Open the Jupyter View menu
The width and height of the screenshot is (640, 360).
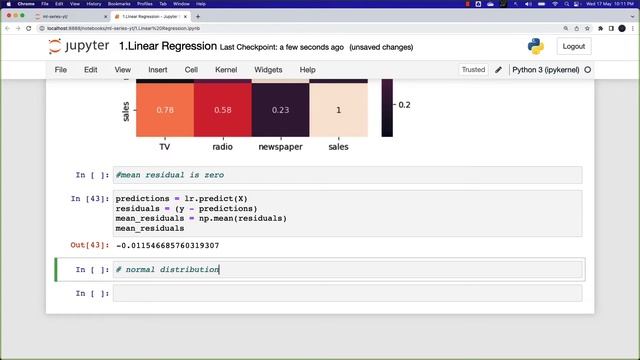[x=122, y=70]
